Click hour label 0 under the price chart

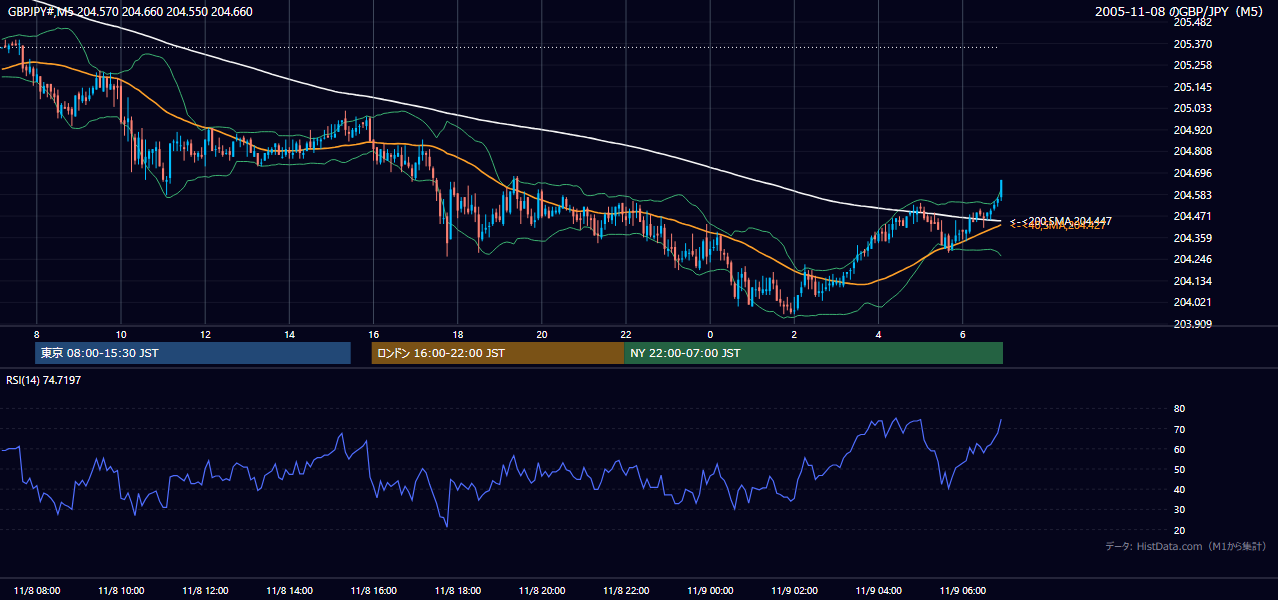tap(710, 334)
